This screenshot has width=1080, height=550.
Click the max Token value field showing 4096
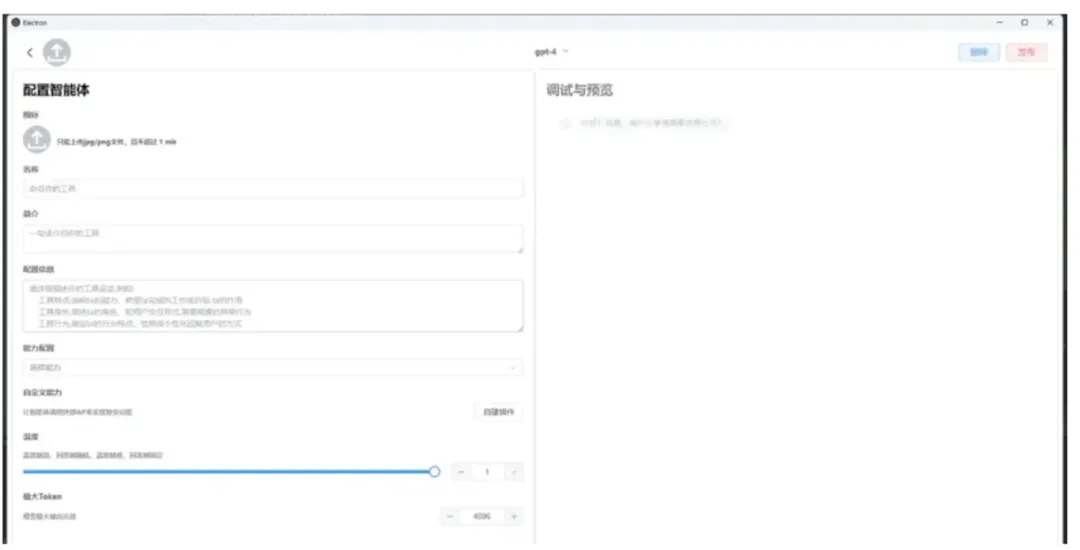[482, 516]
